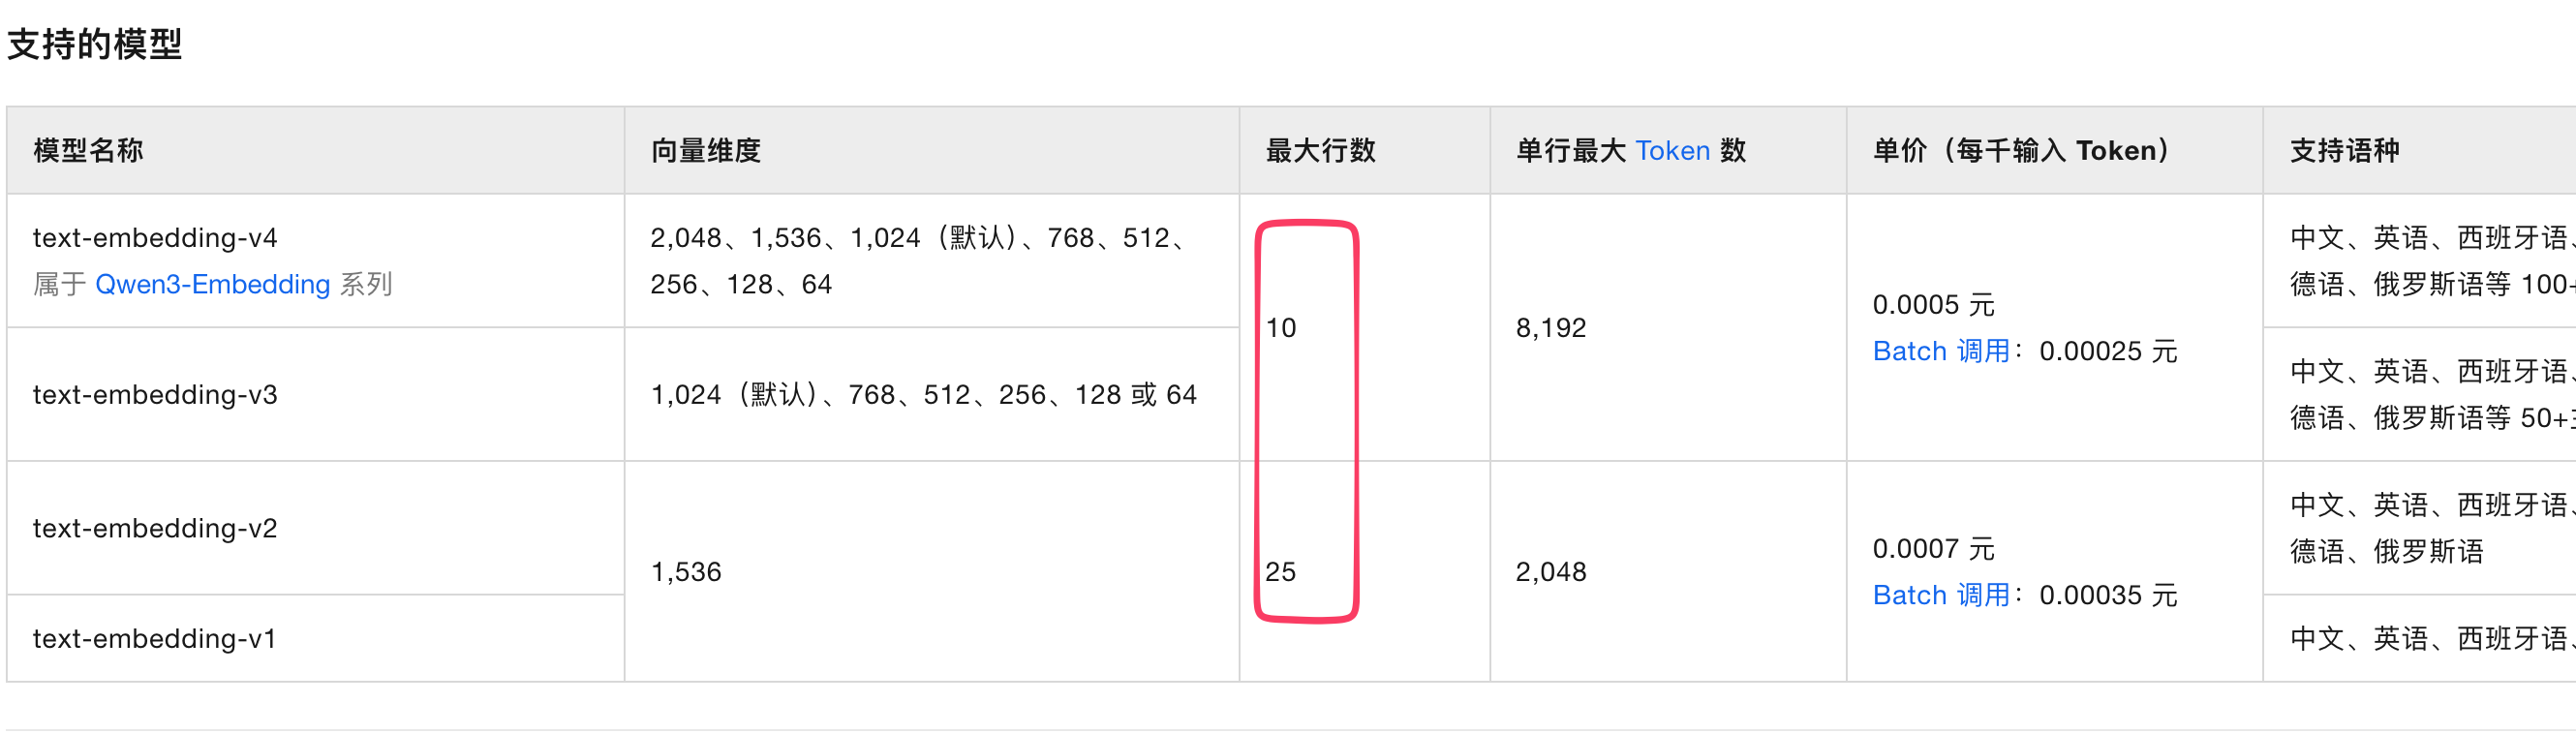This screenshot has width=2576, height=734.
Task: Click the 单价 (每千输入 Token) column header
Action: [2020, 151]
